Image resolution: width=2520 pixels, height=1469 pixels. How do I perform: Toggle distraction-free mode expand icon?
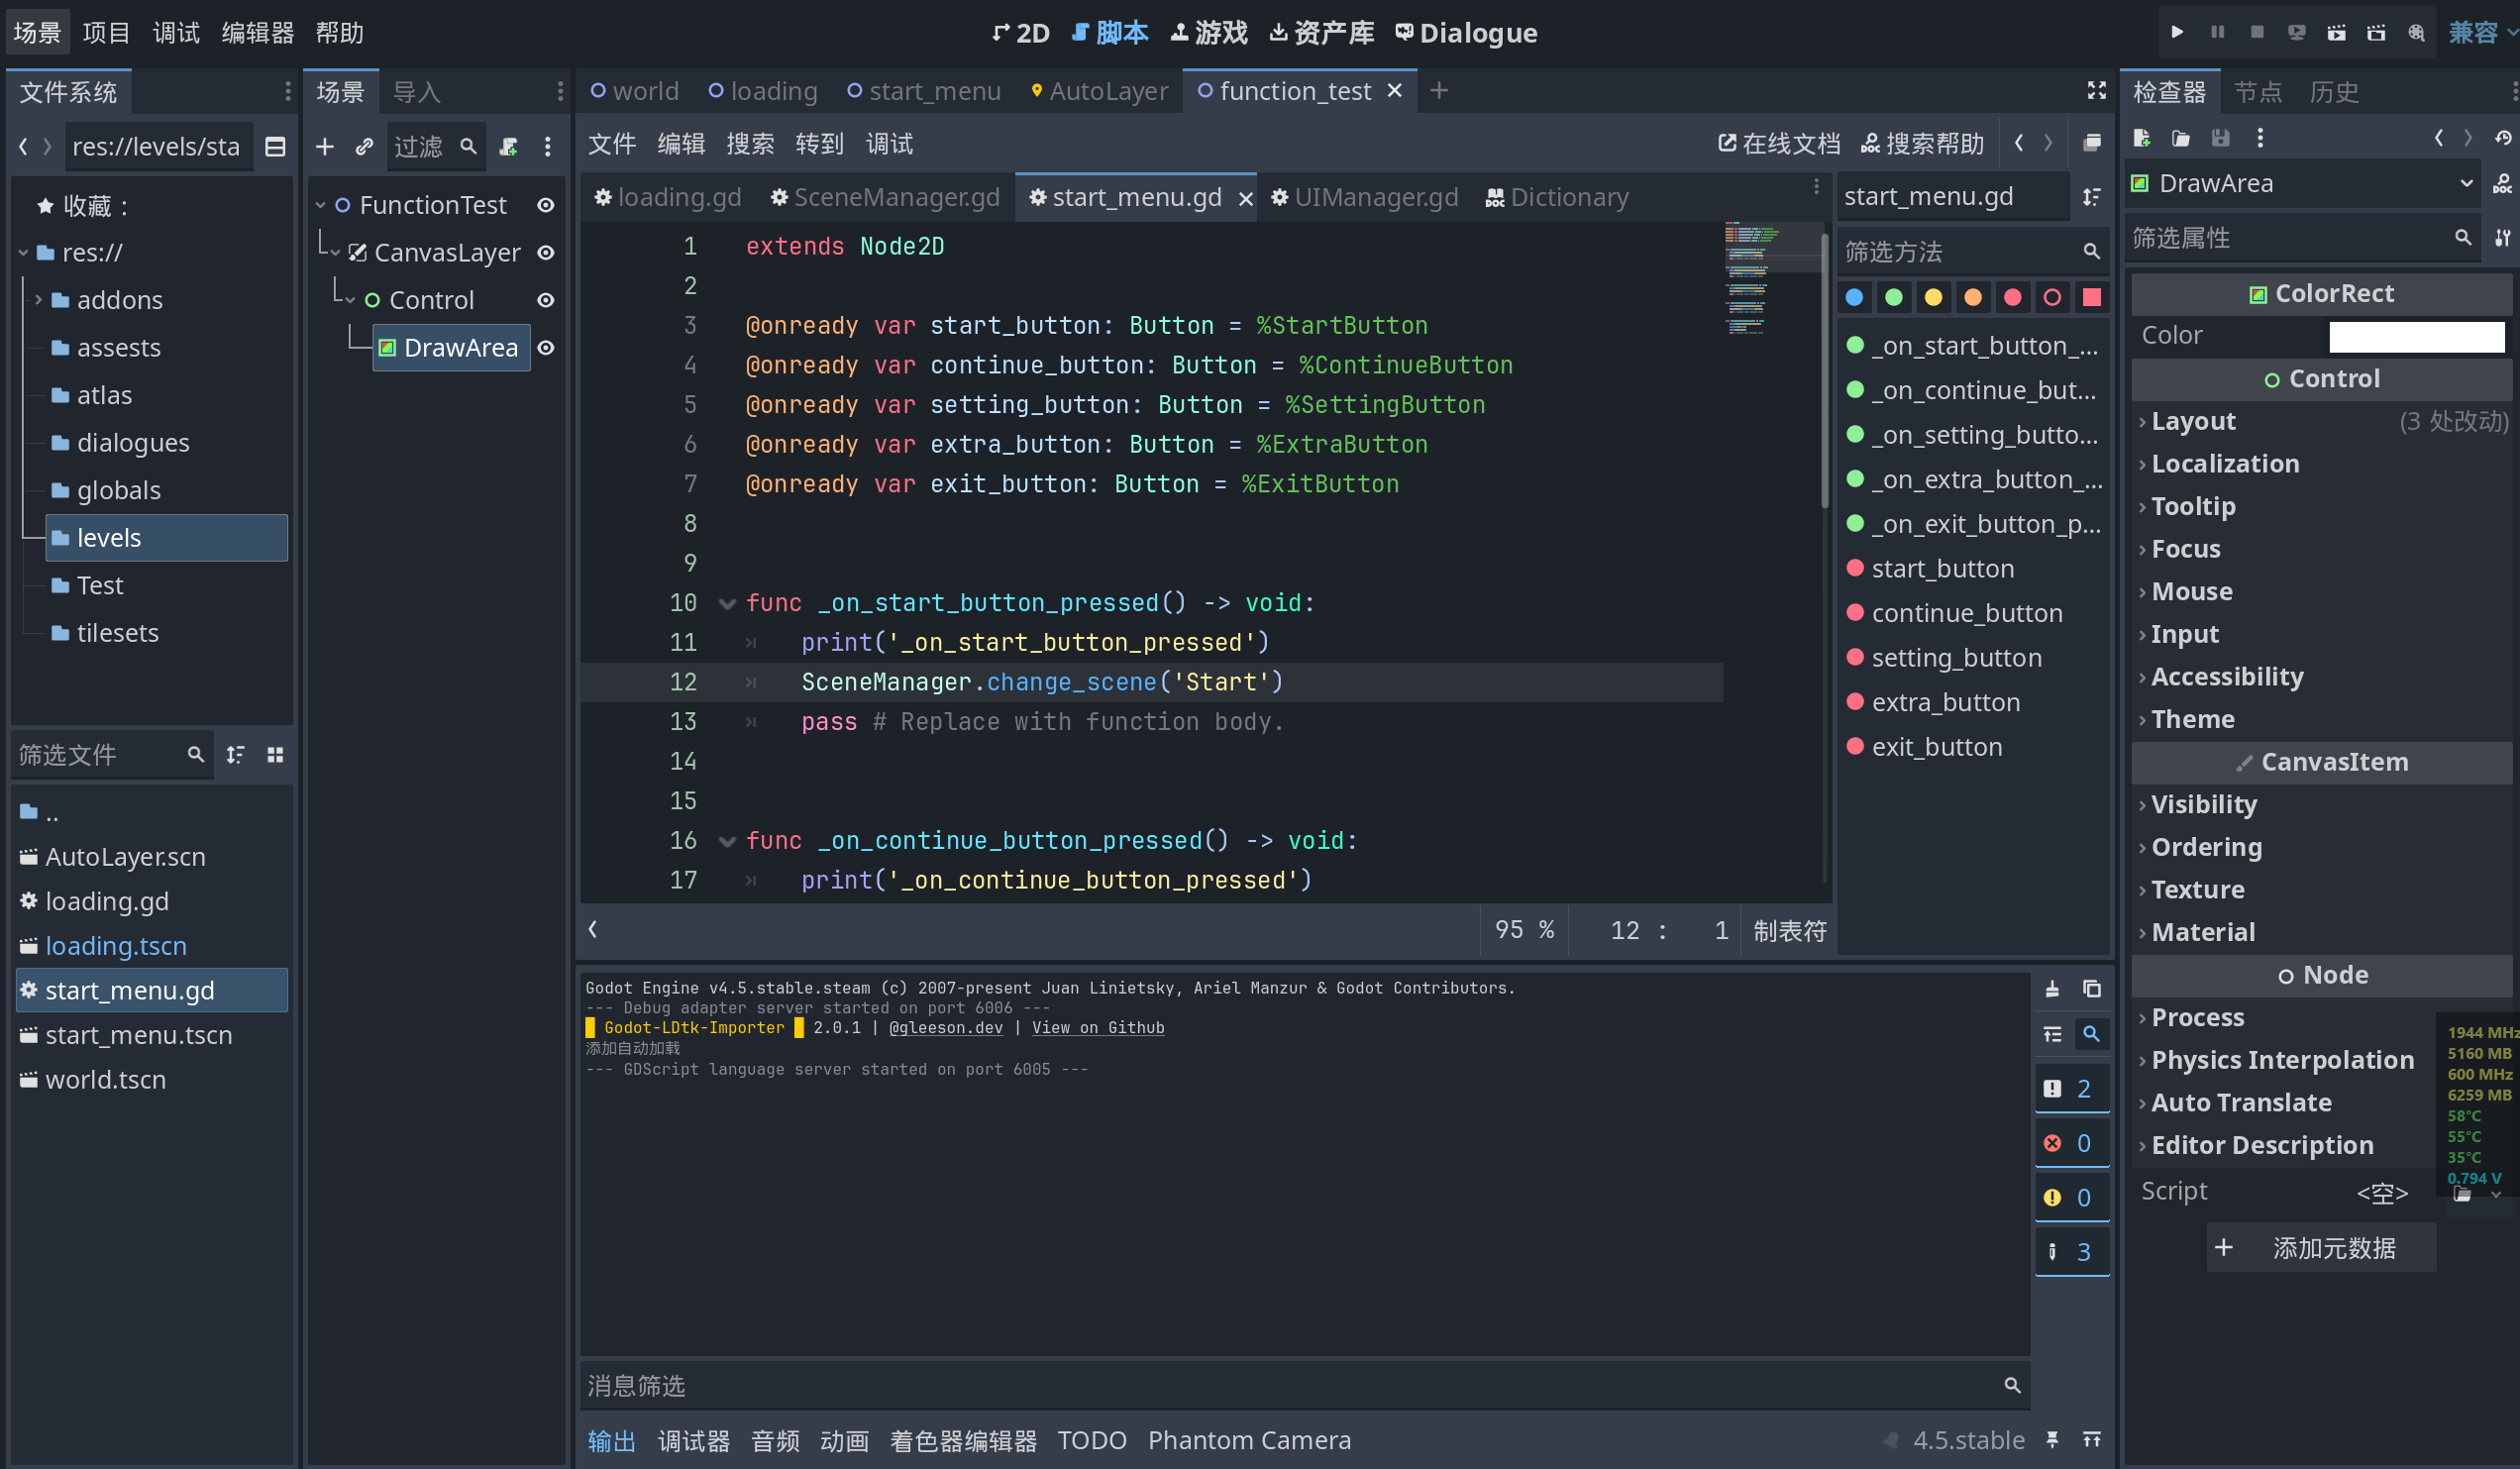click(x=2096, y=91)
